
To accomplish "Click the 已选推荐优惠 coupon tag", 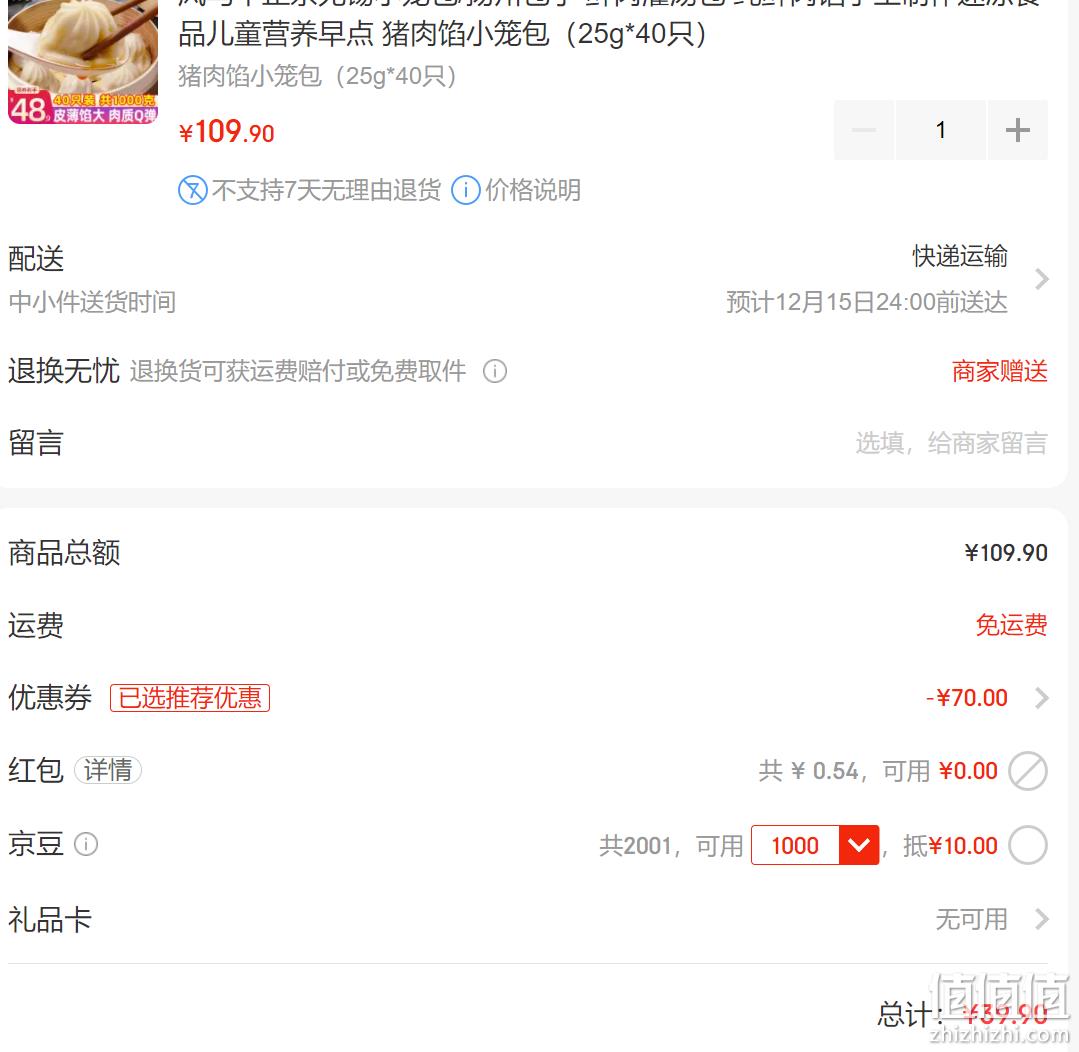I will coord(190,698).
